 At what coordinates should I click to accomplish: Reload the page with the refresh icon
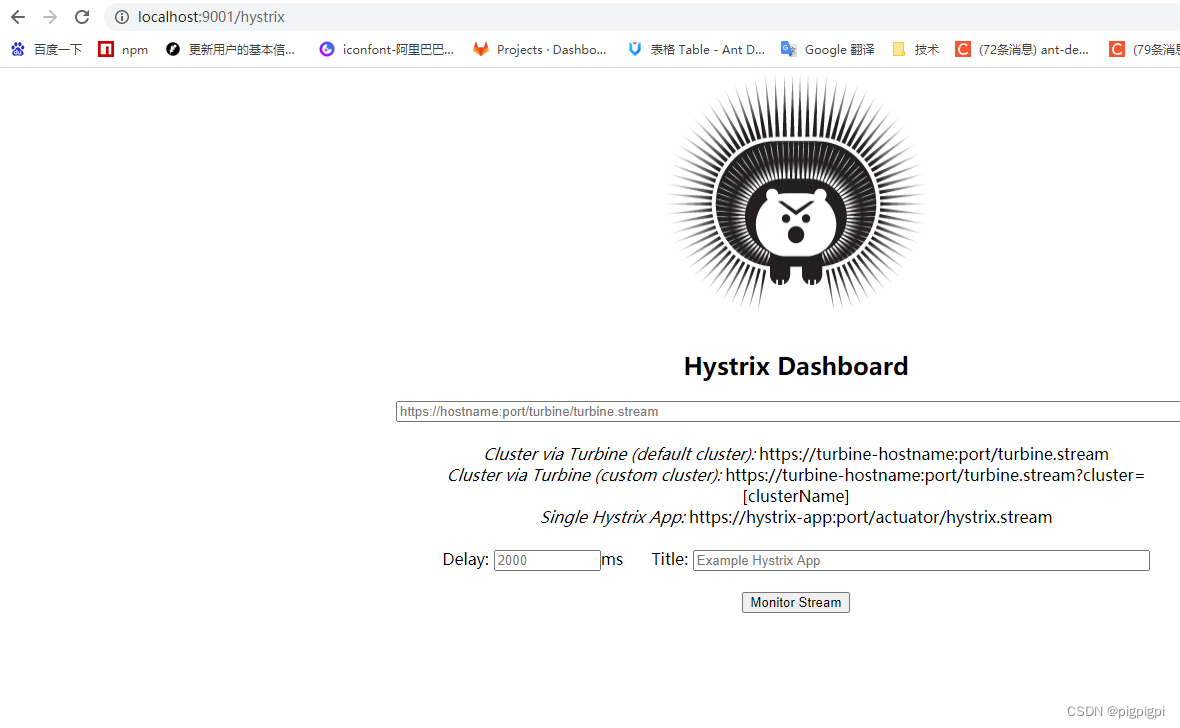[x=82, y=17]
